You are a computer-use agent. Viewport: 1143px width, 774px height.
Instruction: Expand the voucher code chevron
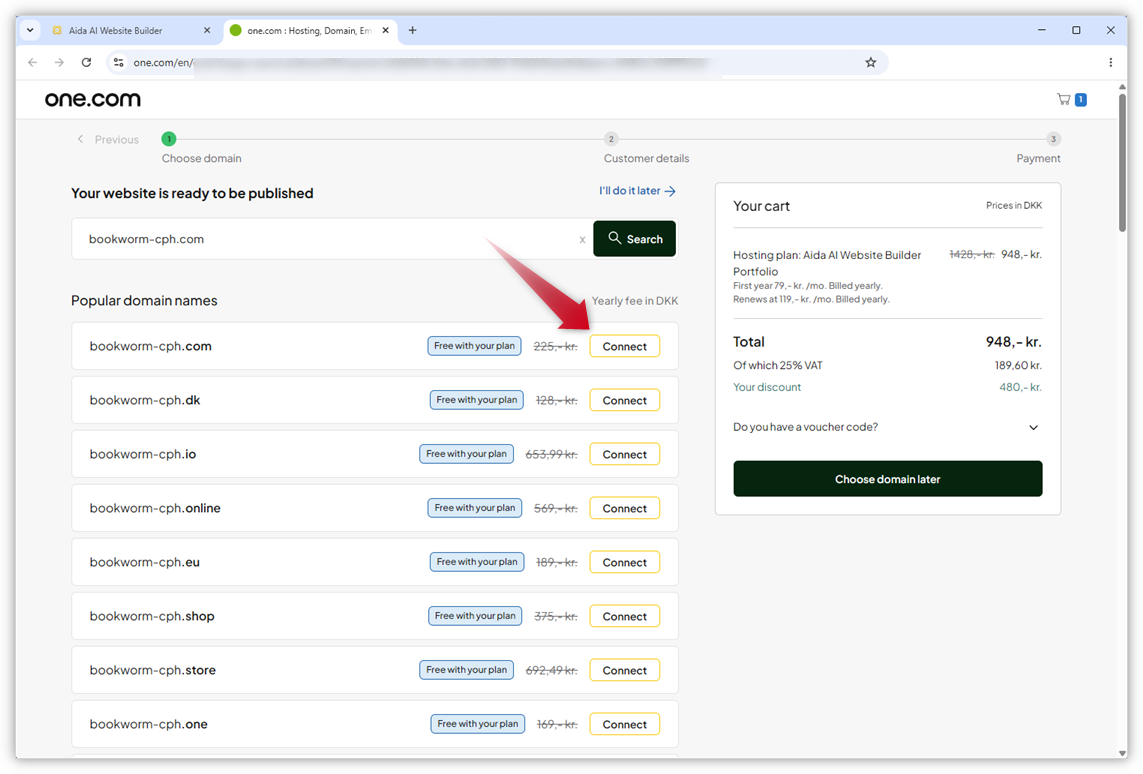coord(1033,427)
